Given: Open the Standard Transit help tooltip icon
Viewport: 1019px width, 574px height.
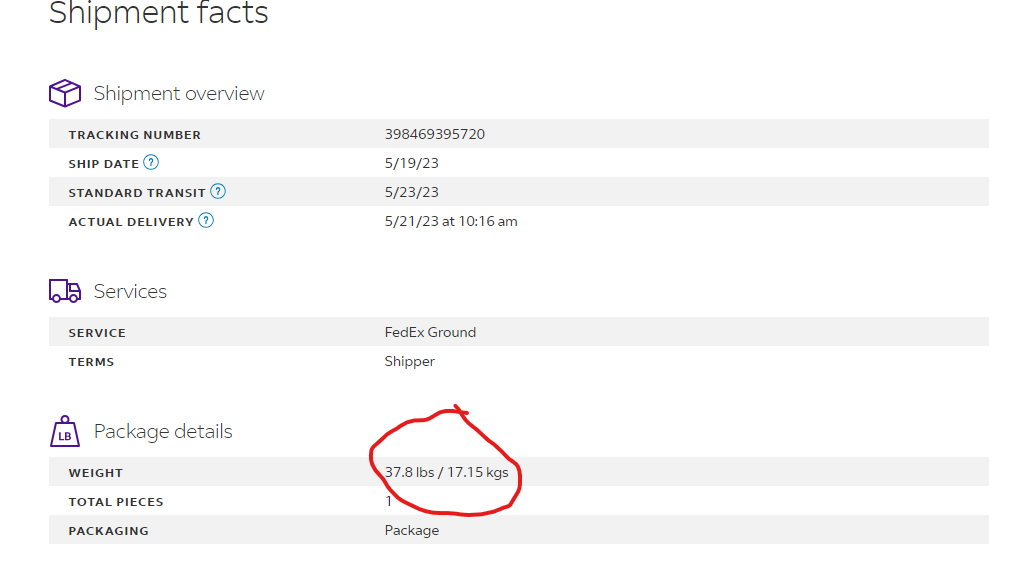Looking at the screenshot, I should coord(218,192).
